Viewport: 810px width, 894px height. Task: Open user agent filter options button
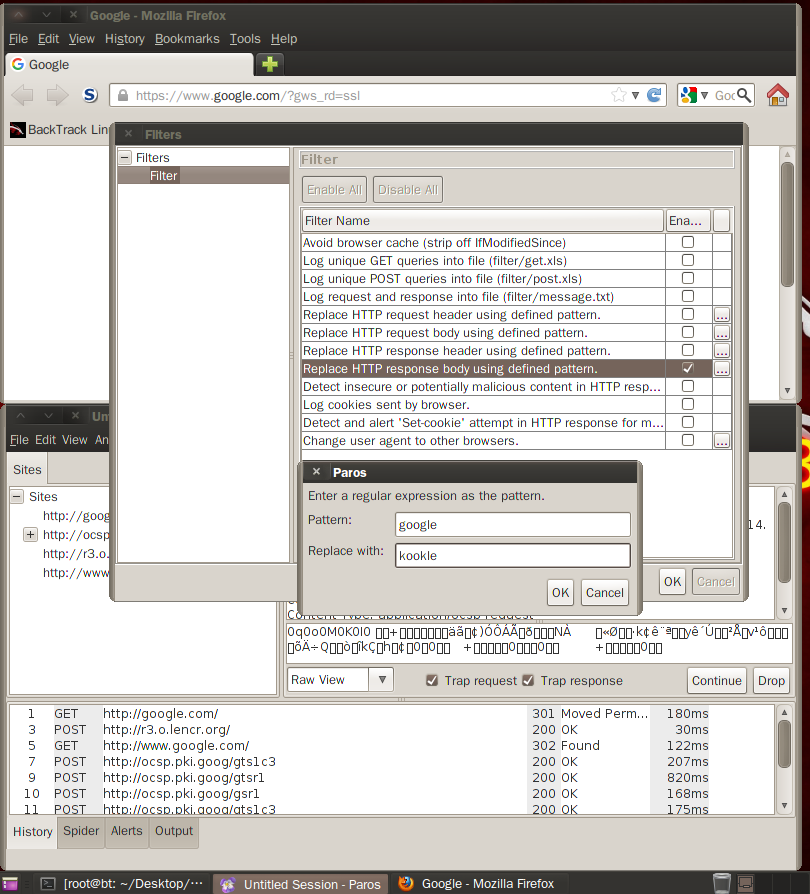point(722,441)
